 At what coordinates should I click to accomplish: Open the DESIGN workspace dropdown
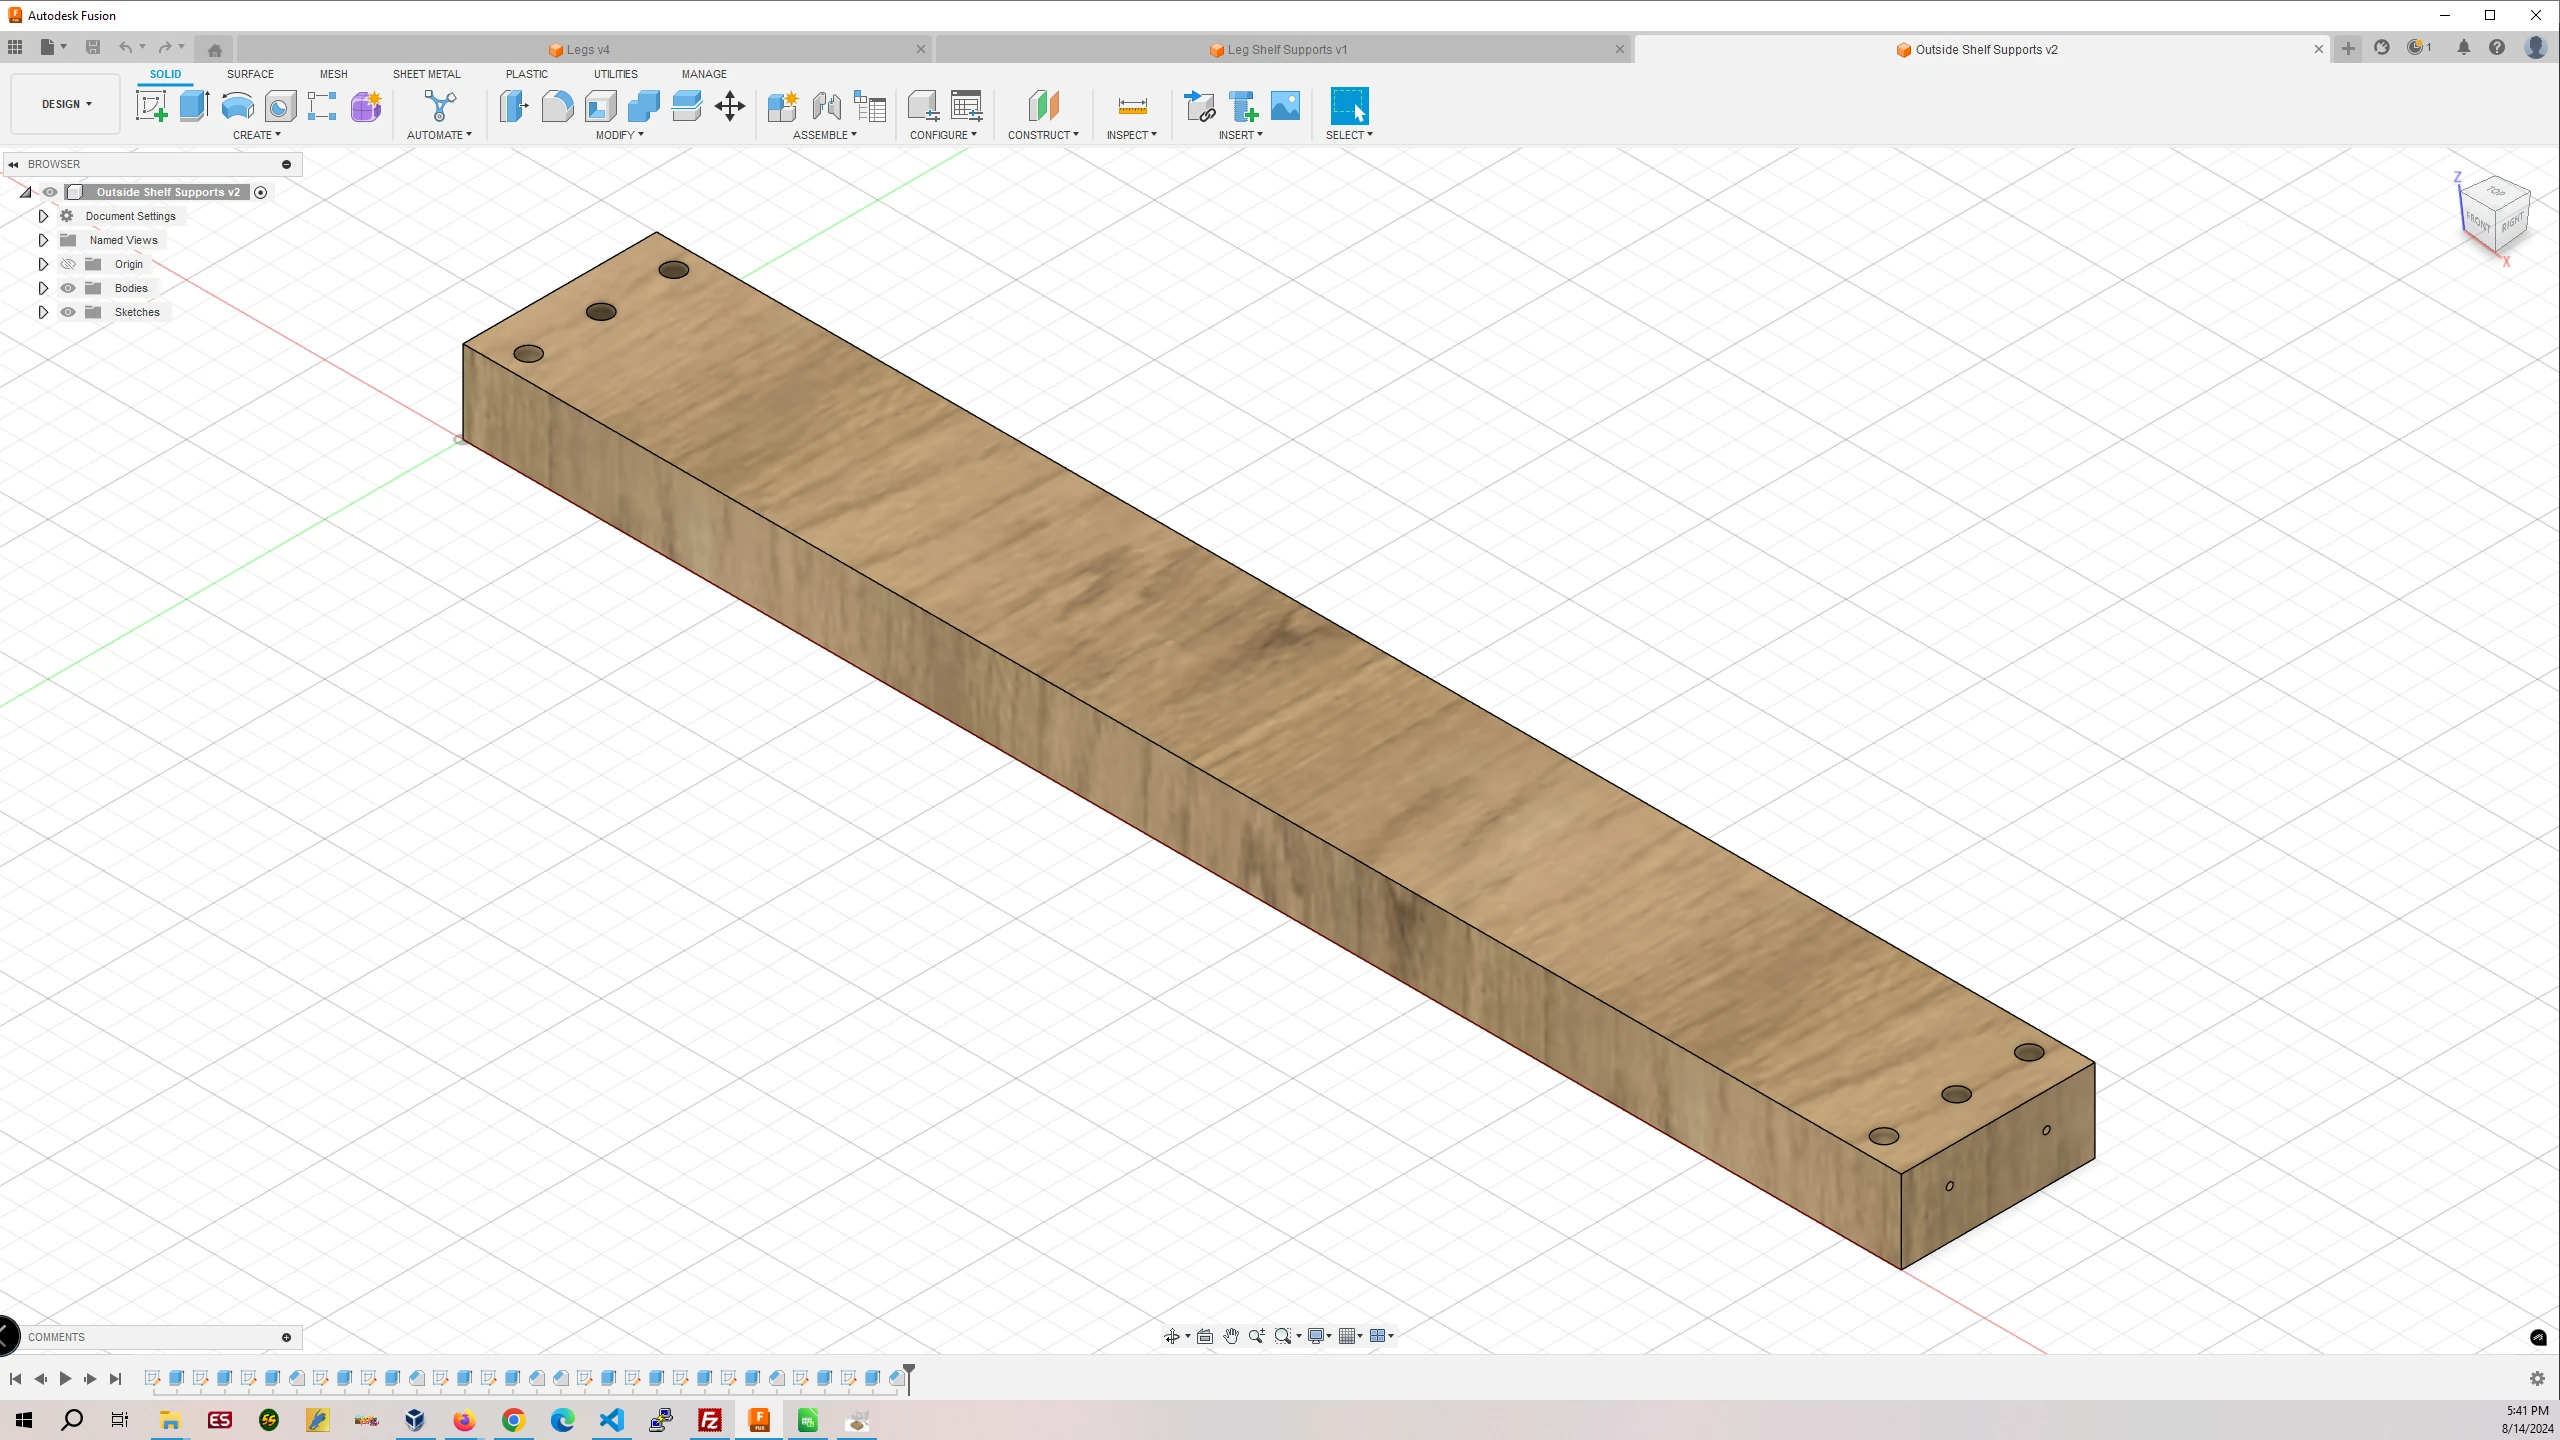66,104
